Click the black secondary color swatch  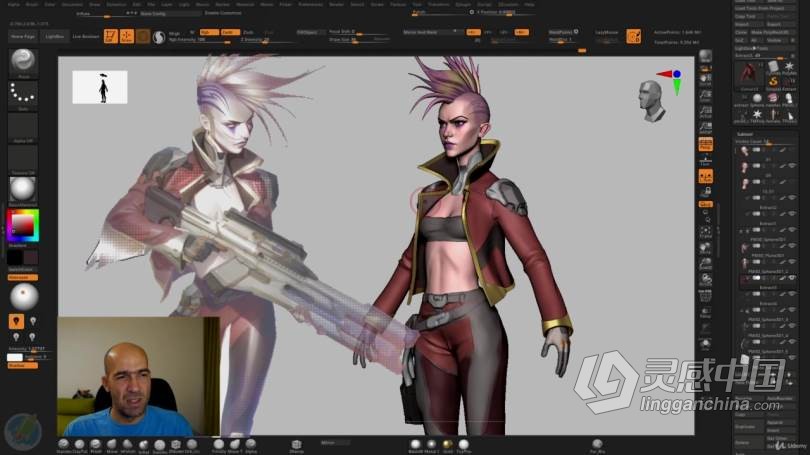pos(15,257)
